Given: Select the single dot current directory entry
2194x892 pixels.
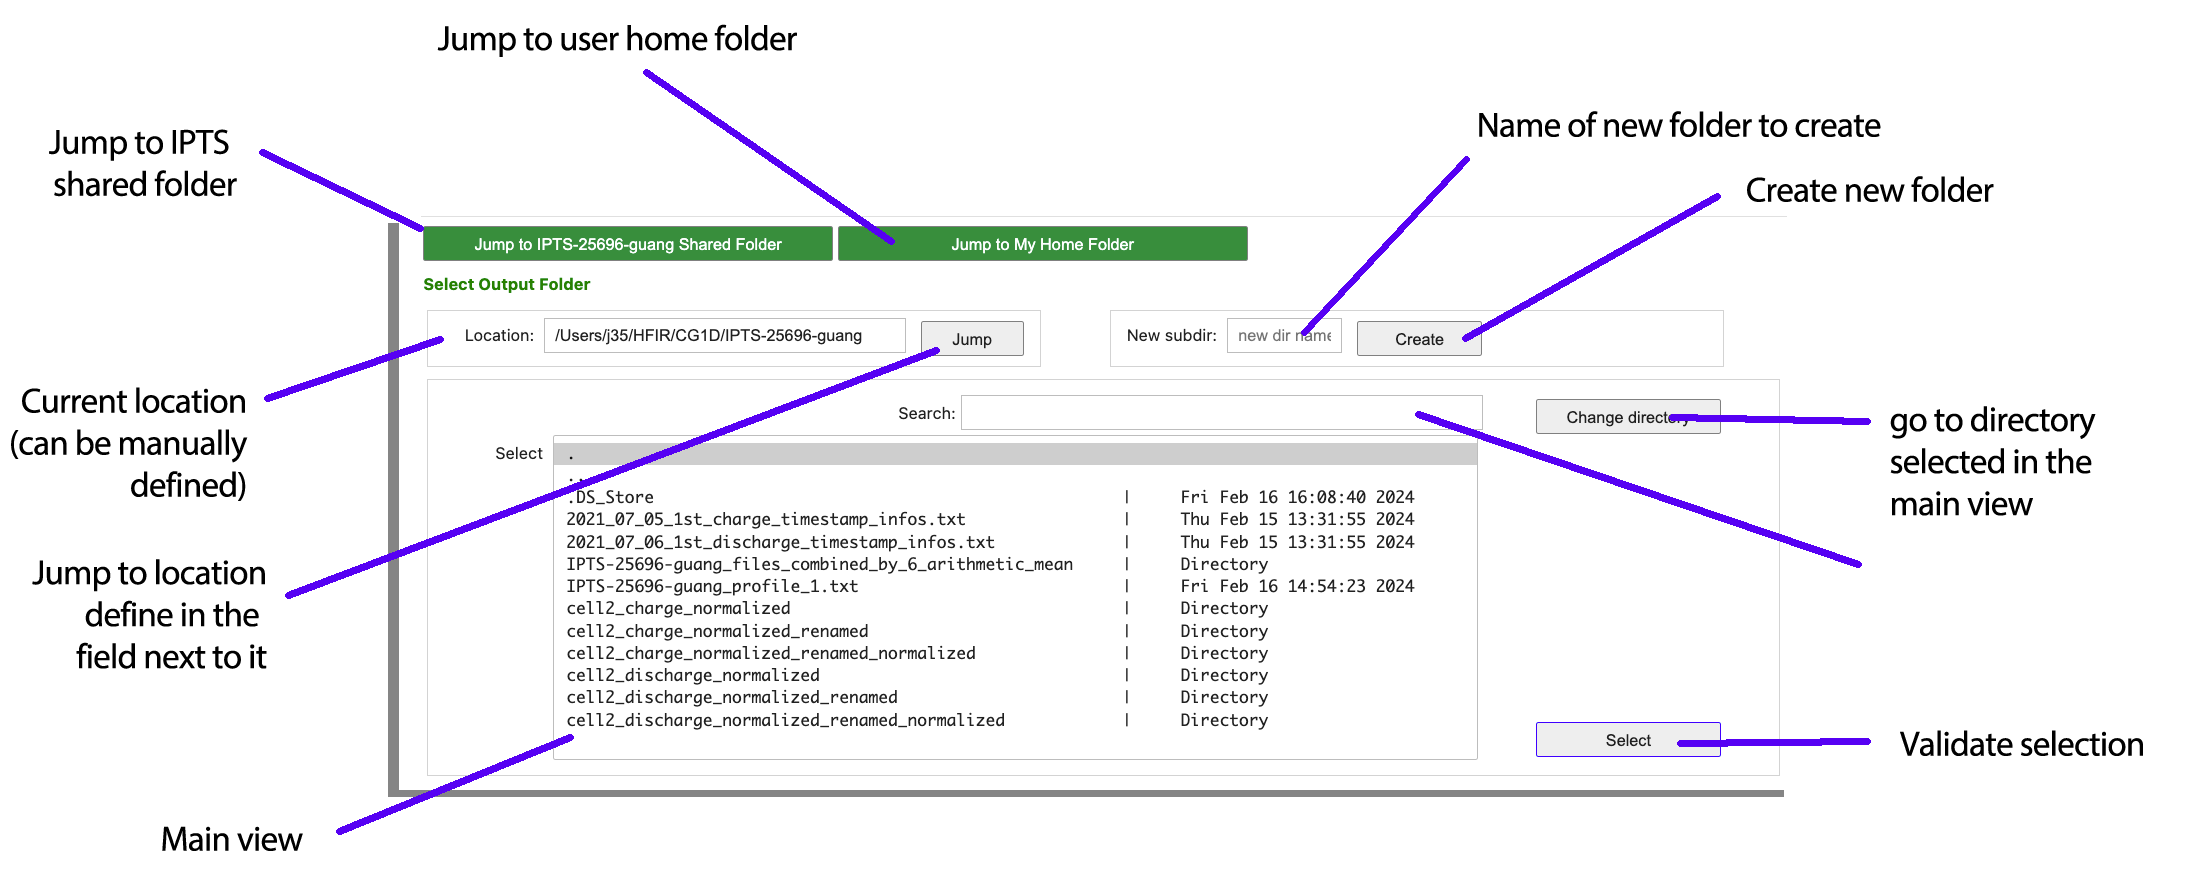Looking at the screenshot, I should point(1014,455).
